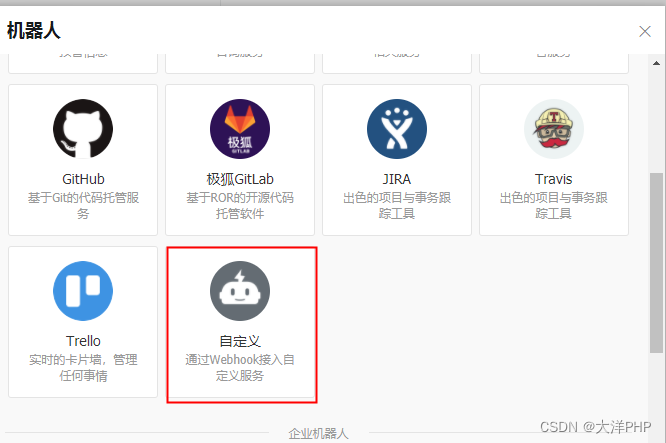Image resolution: width=666 pixels, height=443 pixels.
Task: Click description 基于Git的代码托管服务
Action: [x=83, y=206]
